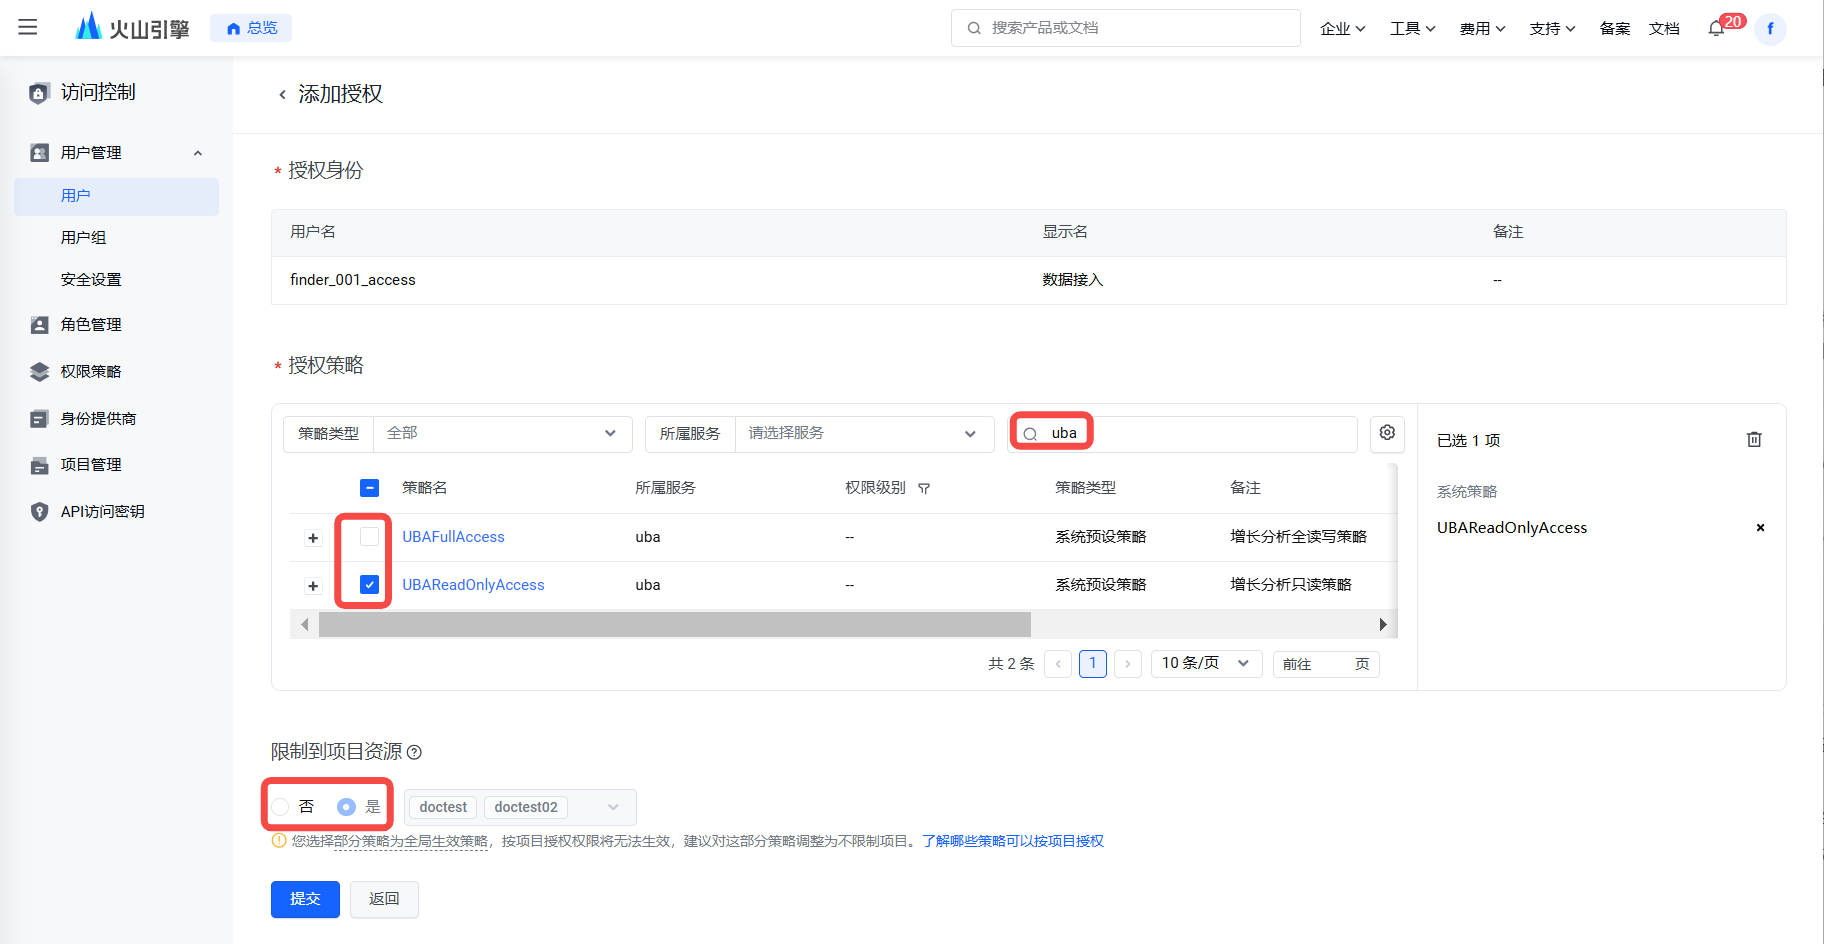Click the help icon beside 限制到项目资源

[x=414, y=752]
